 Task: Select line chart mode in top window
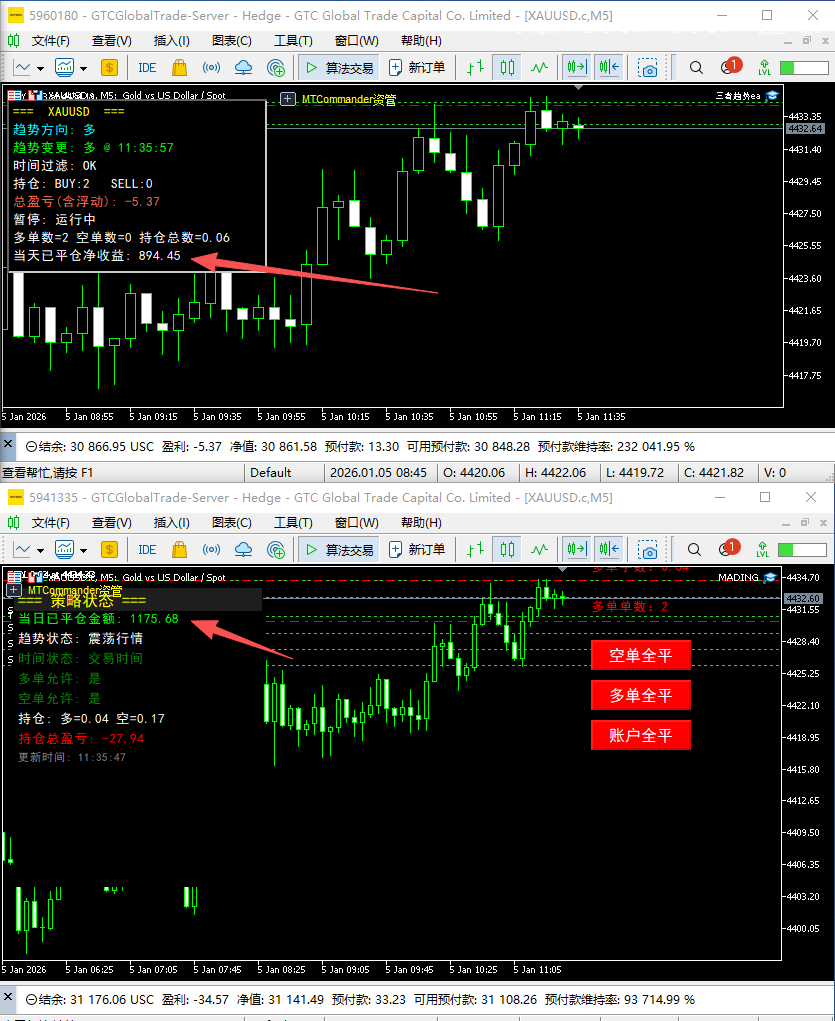539,68
